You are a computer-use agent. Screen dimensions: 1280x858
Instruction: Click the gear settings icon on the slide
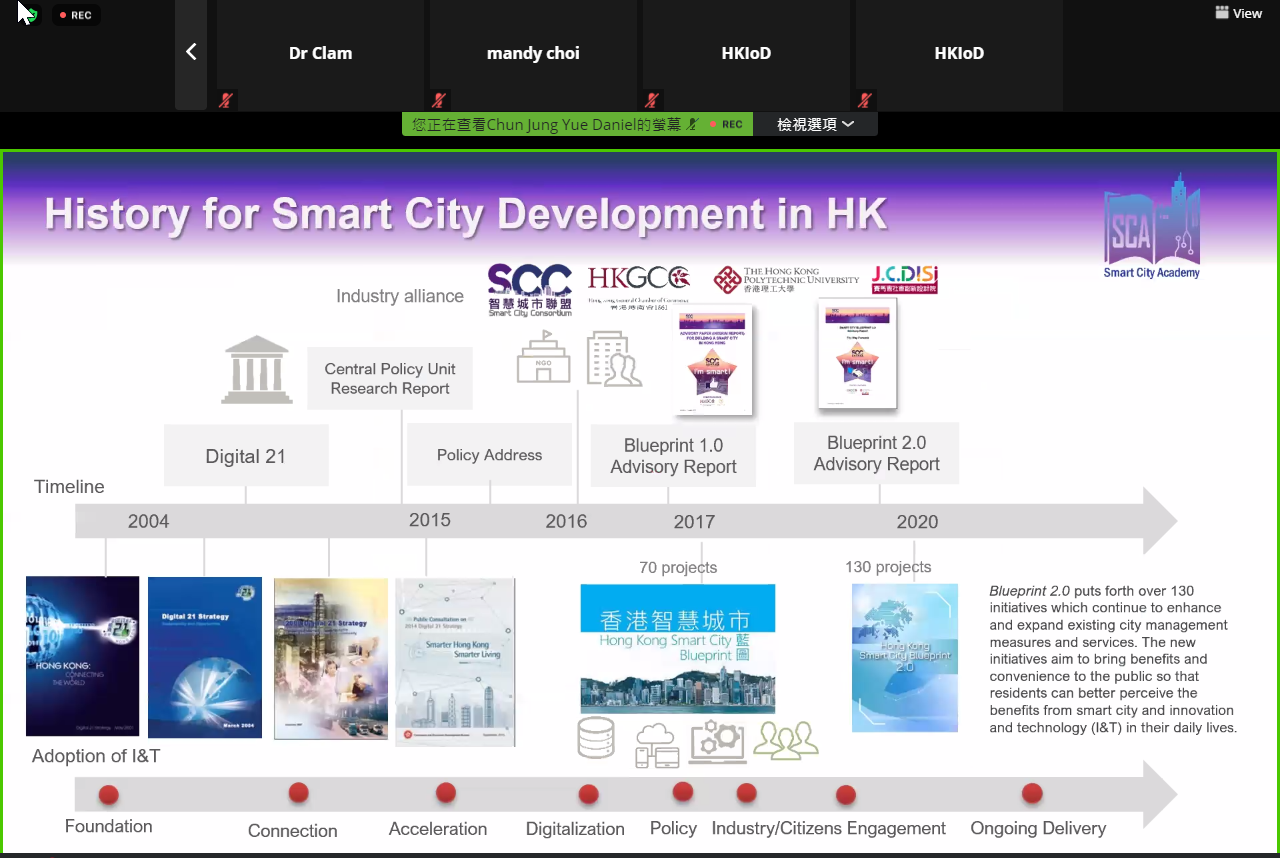point(717,741)
